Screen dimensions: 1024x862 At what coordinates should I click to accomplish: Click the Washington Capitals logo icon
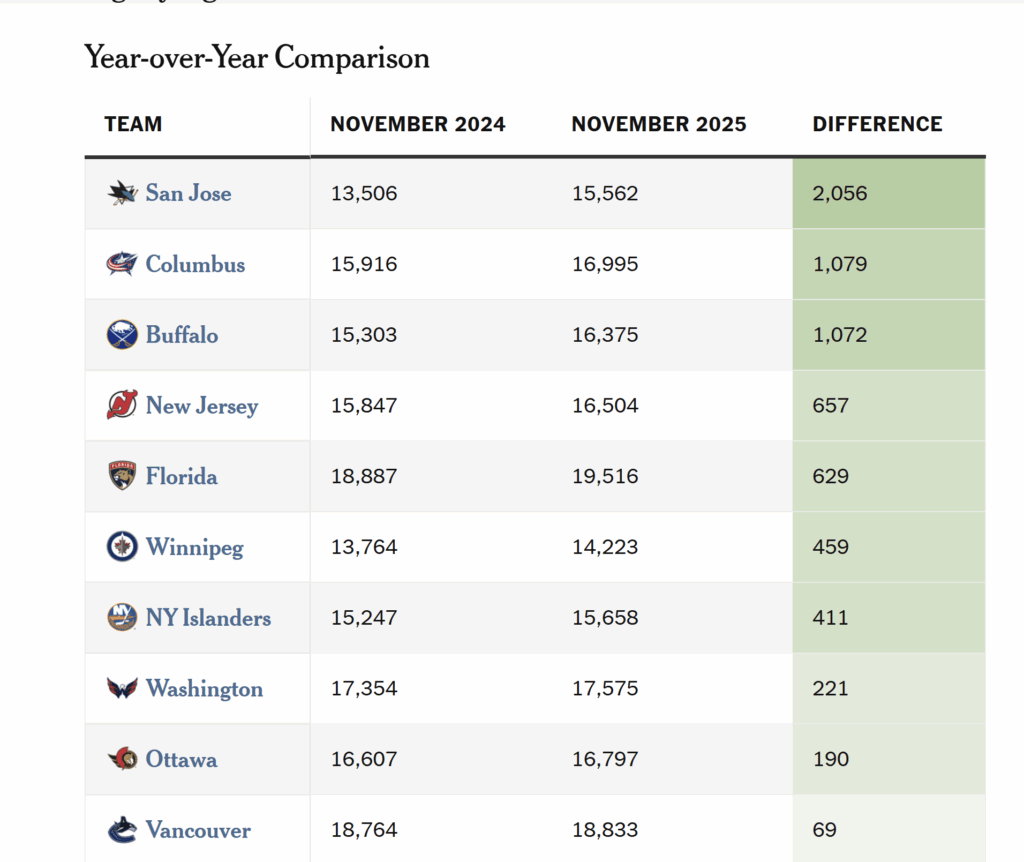122,688
